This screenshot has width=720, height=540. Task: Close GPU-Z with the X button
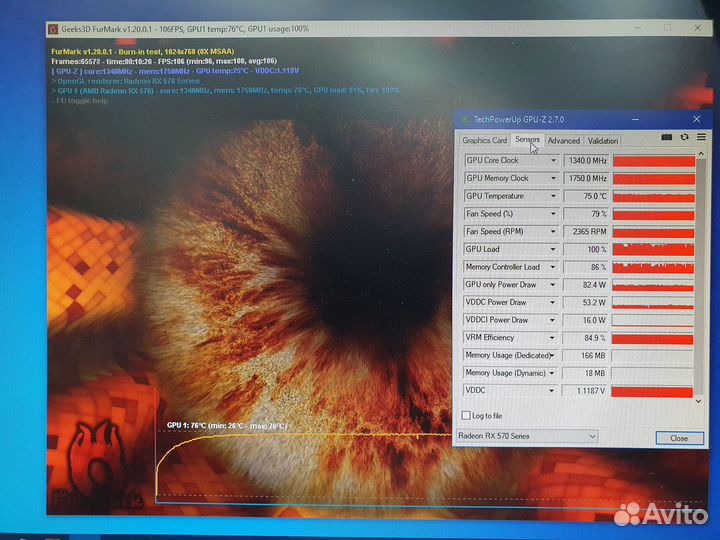coord(697,119)
